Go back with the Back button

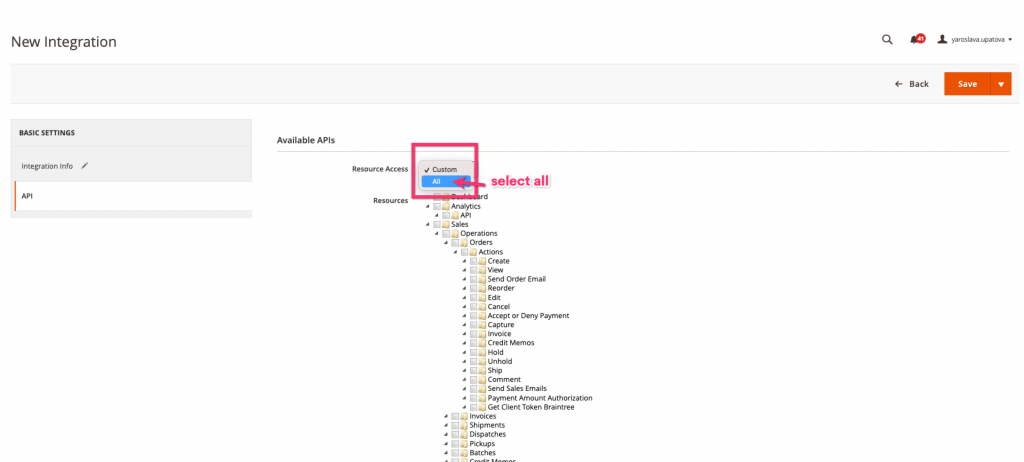click(x=912, y=84)
